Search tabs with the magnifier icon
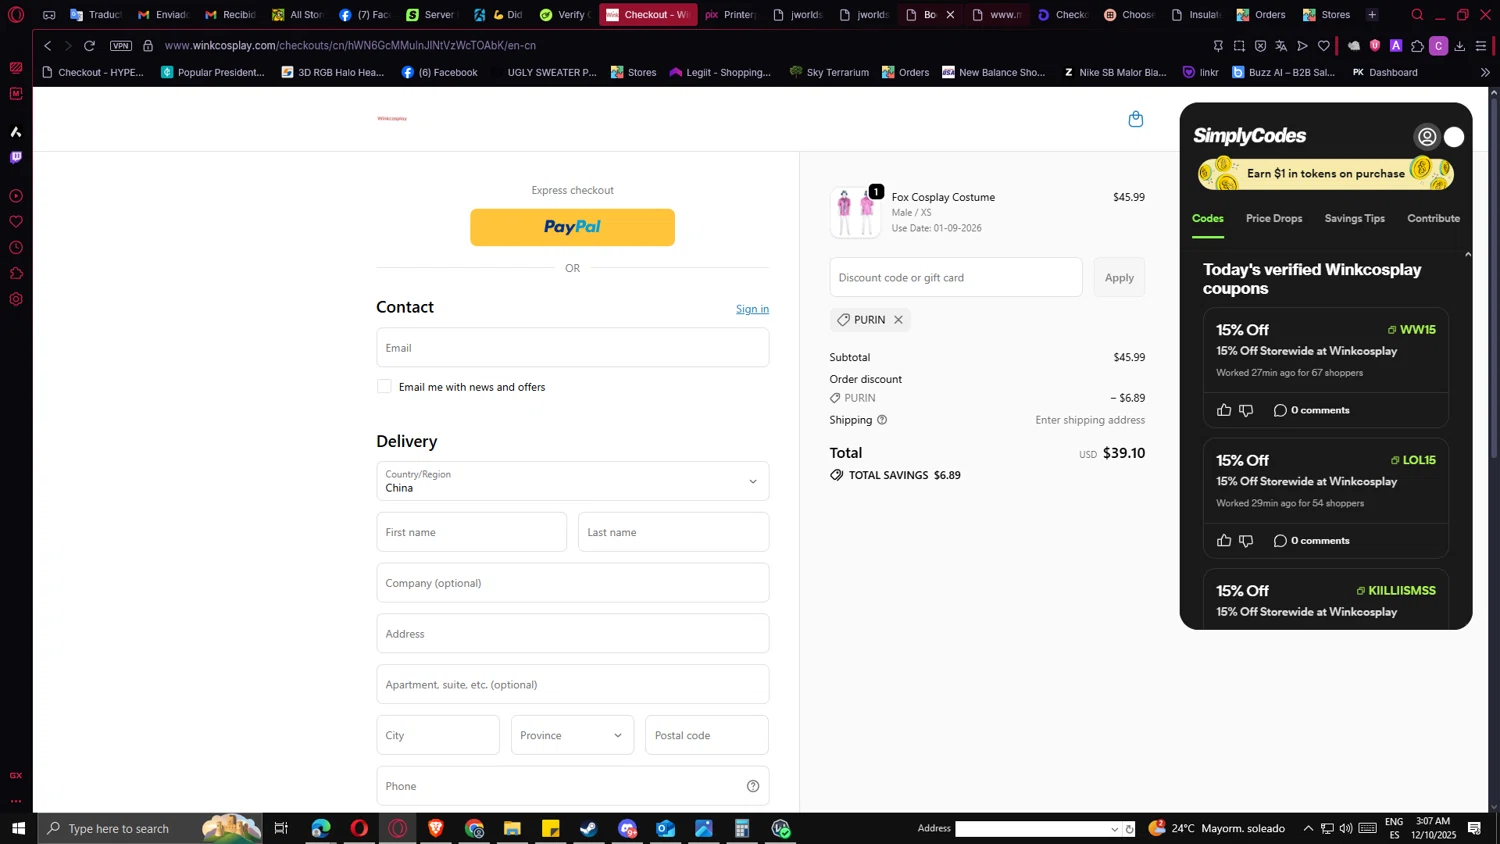 pos(1417,15)
